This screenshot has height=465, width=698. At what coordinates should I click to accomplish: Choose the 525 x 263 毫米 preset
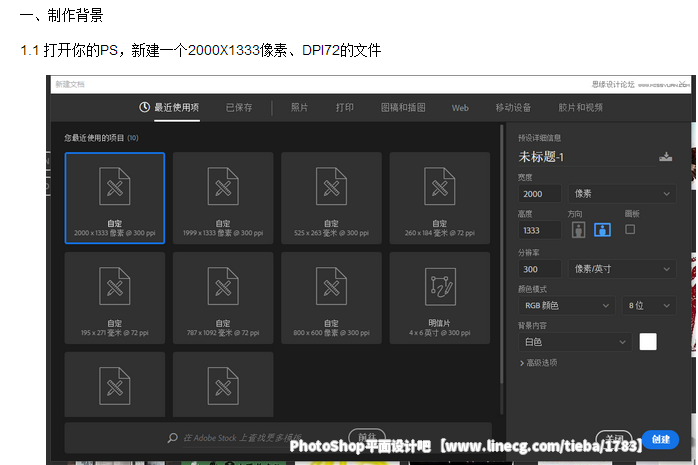[331, 198]
